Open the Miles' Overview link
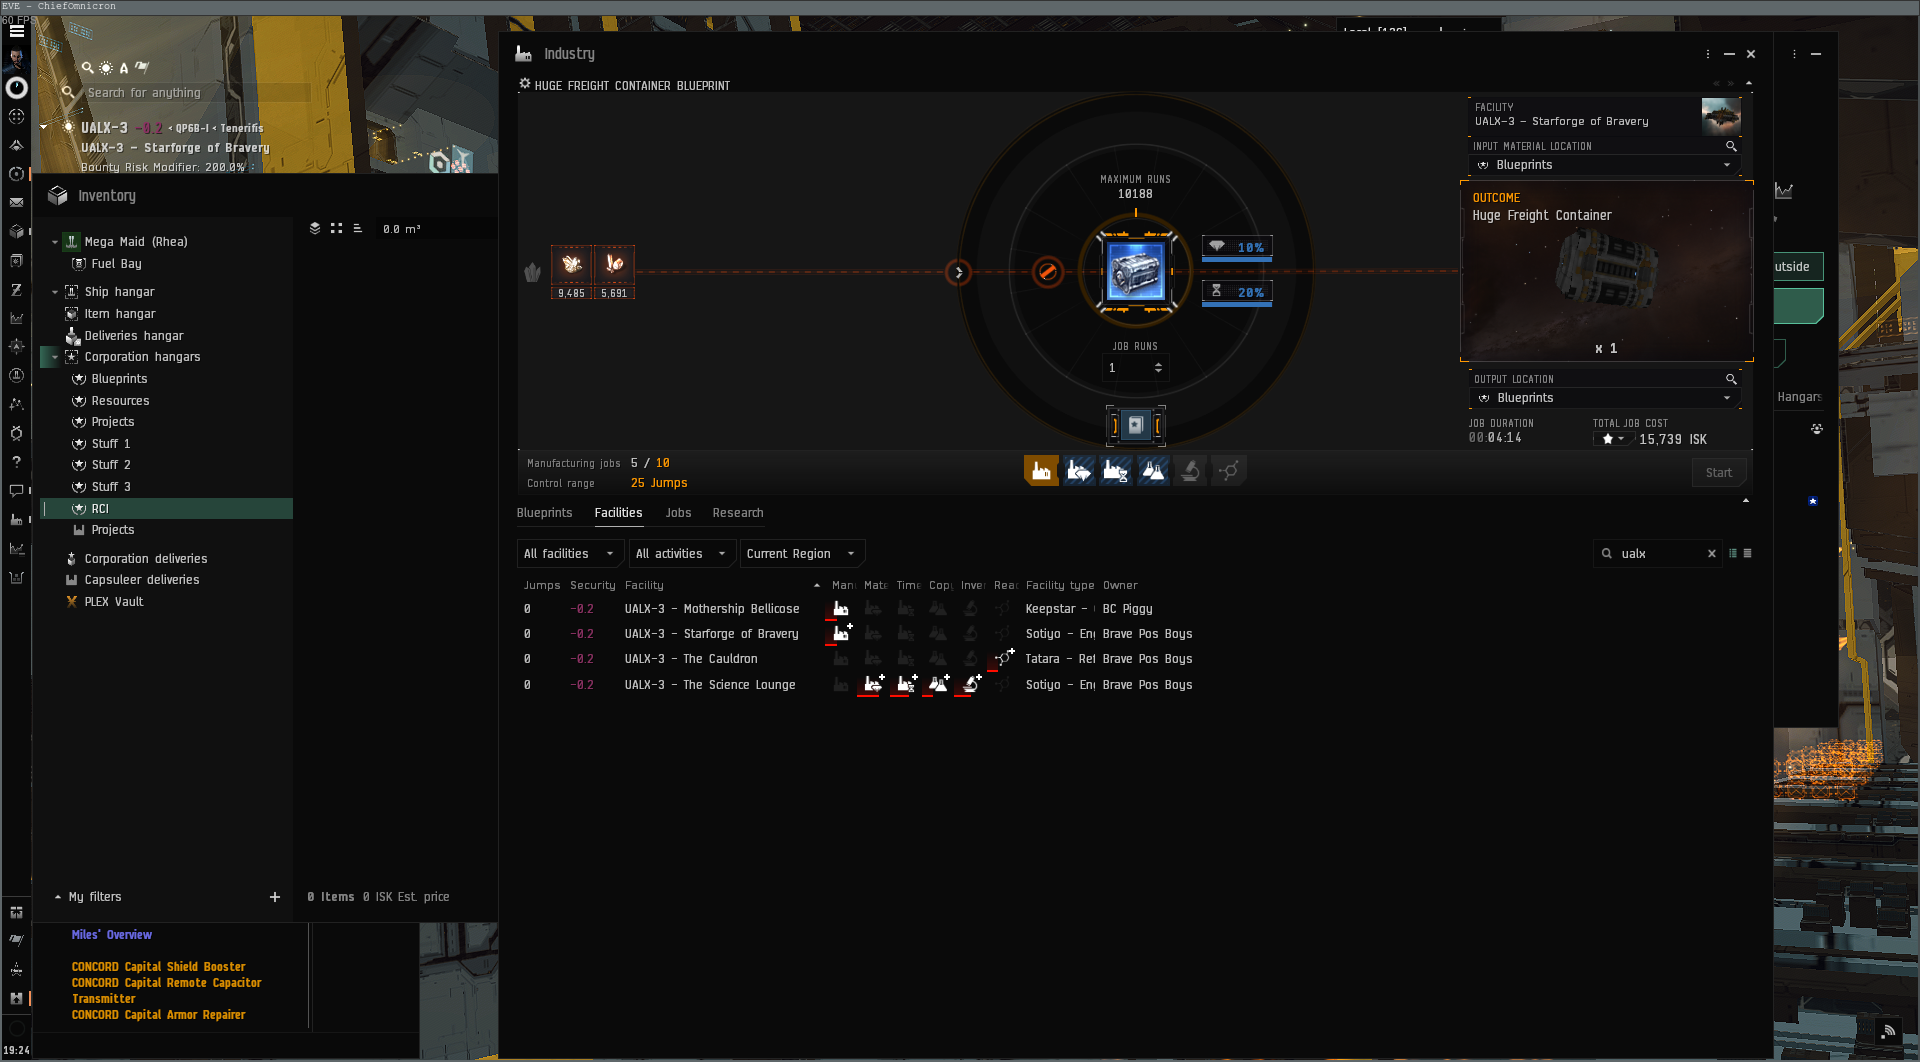 click(x=112, y=935)
